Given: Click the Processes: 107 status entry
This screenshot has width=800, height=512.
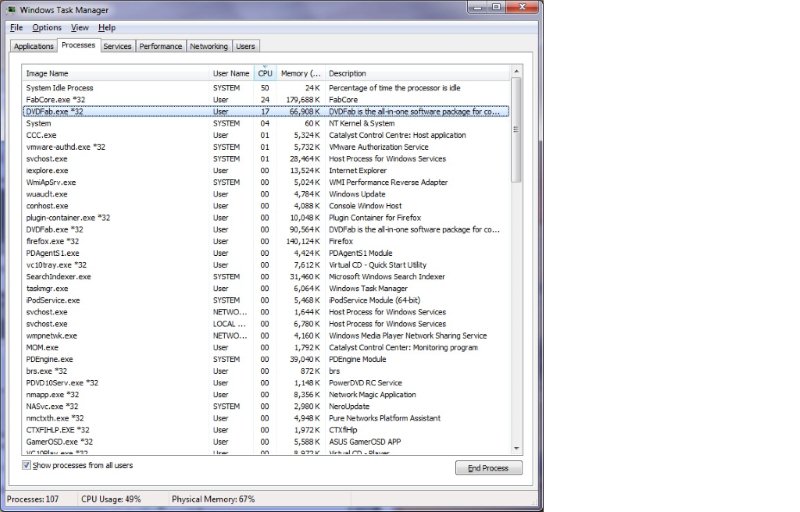Looking at the screenshot, I should pos(33,499).
